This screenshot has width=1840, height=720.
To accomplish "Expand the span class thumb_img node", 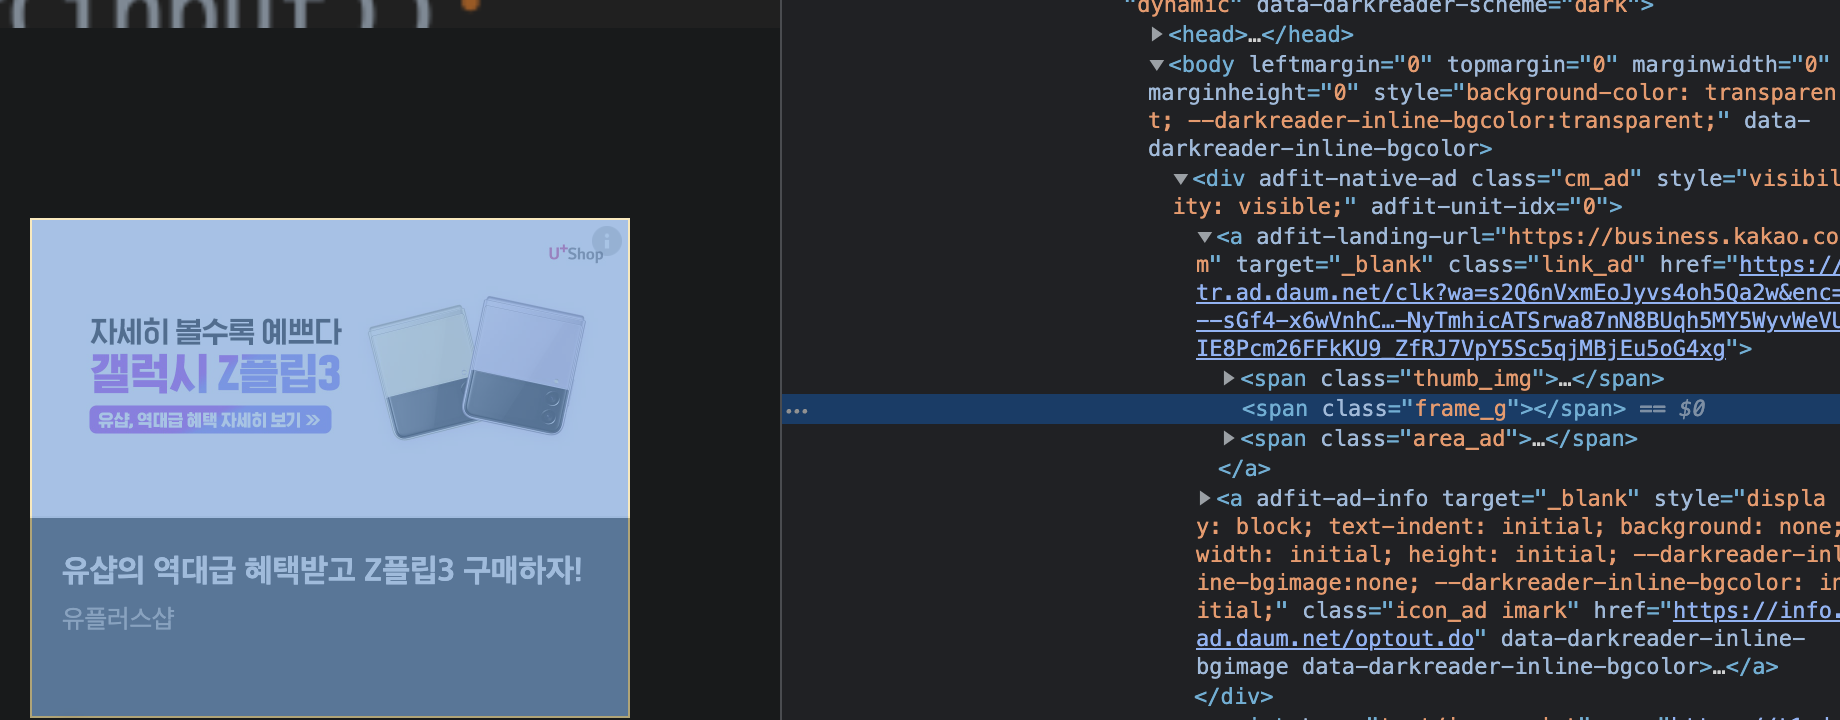I will pyautogui.click(x=1229, y=378).
